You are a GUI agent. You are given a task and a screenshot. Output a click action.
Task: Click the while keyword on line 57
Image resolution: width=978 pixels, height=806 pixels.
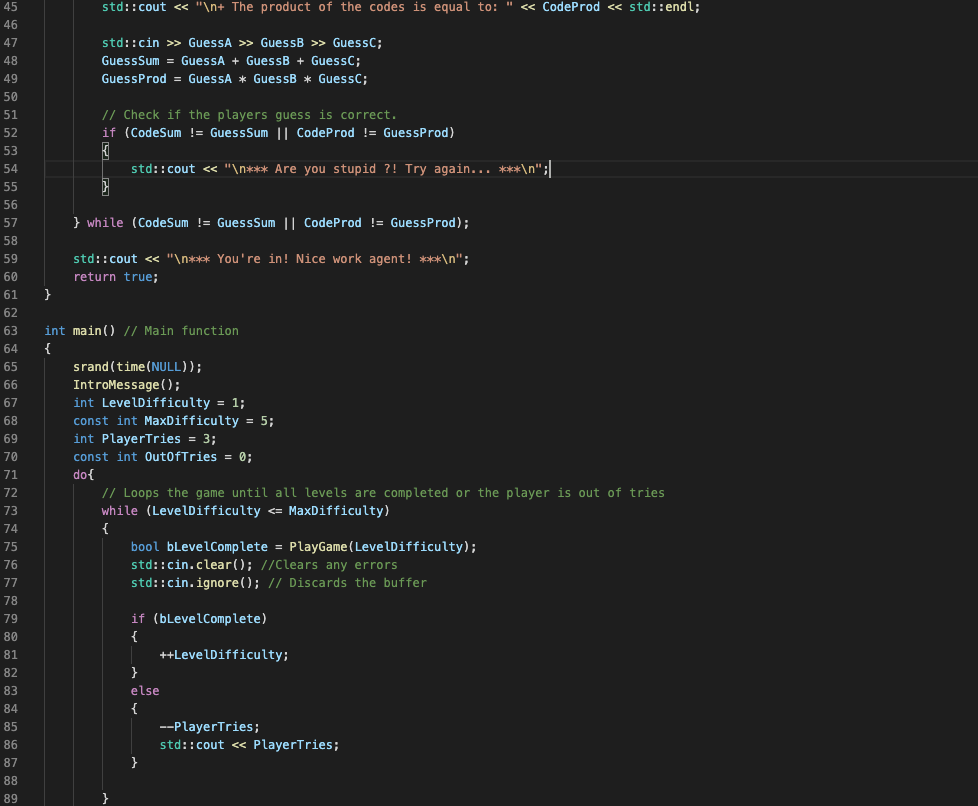pyautogui.click(x=105, y=223)
